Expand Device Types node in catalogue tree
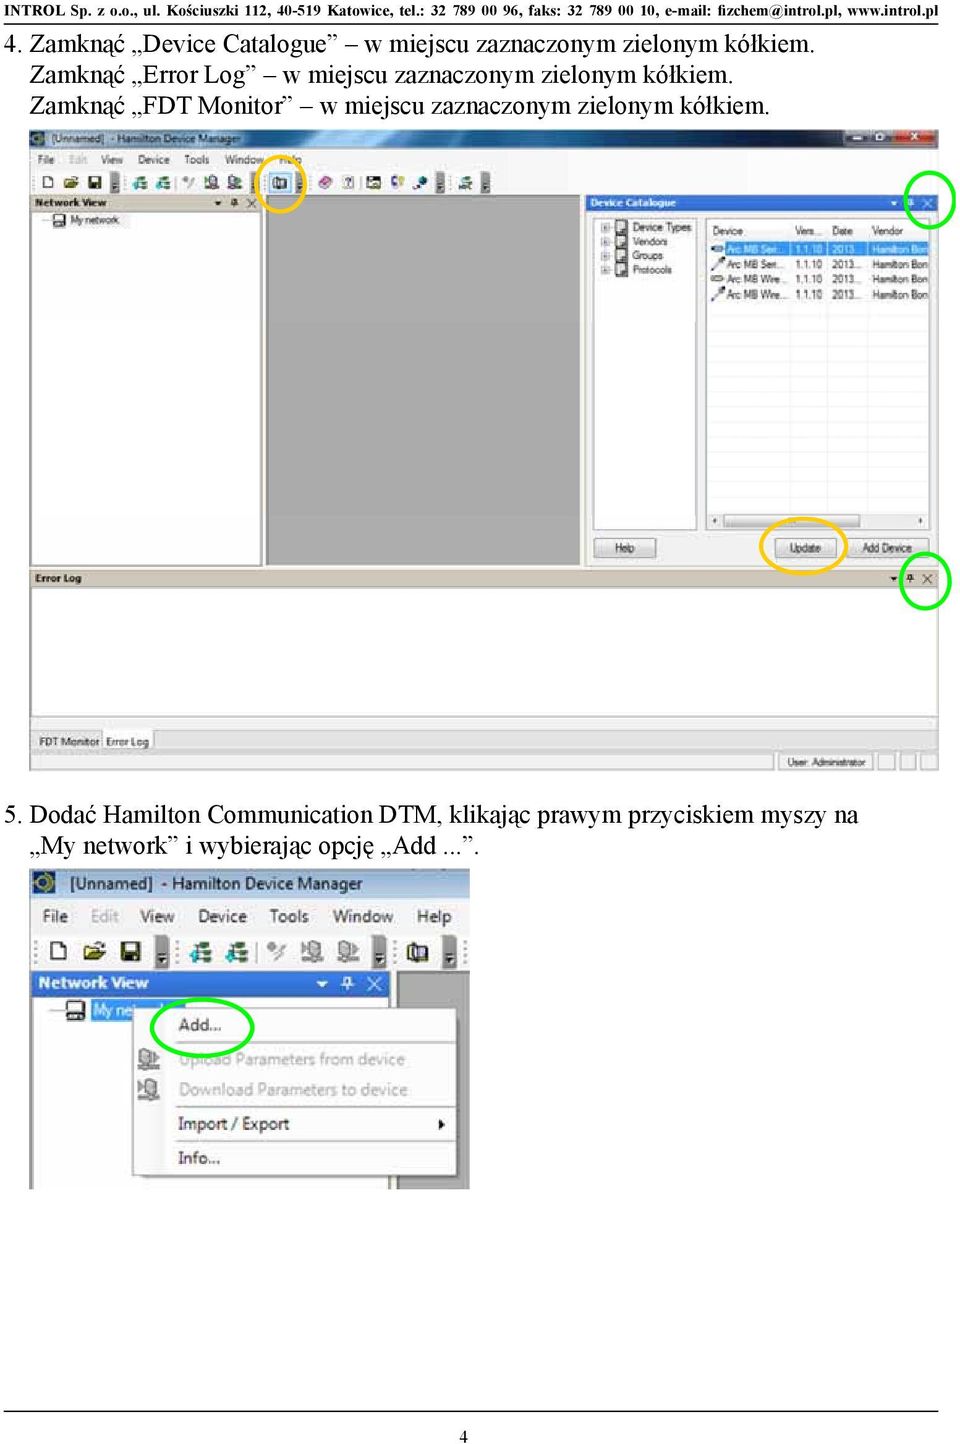960x1444 pixels. click(605, 228)
